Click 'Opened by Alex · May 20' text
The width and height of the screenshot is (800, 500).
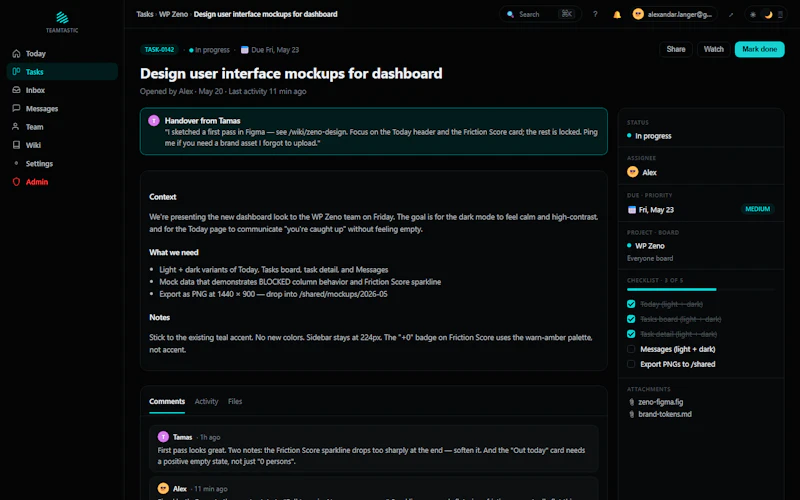(x=182, y=91)
